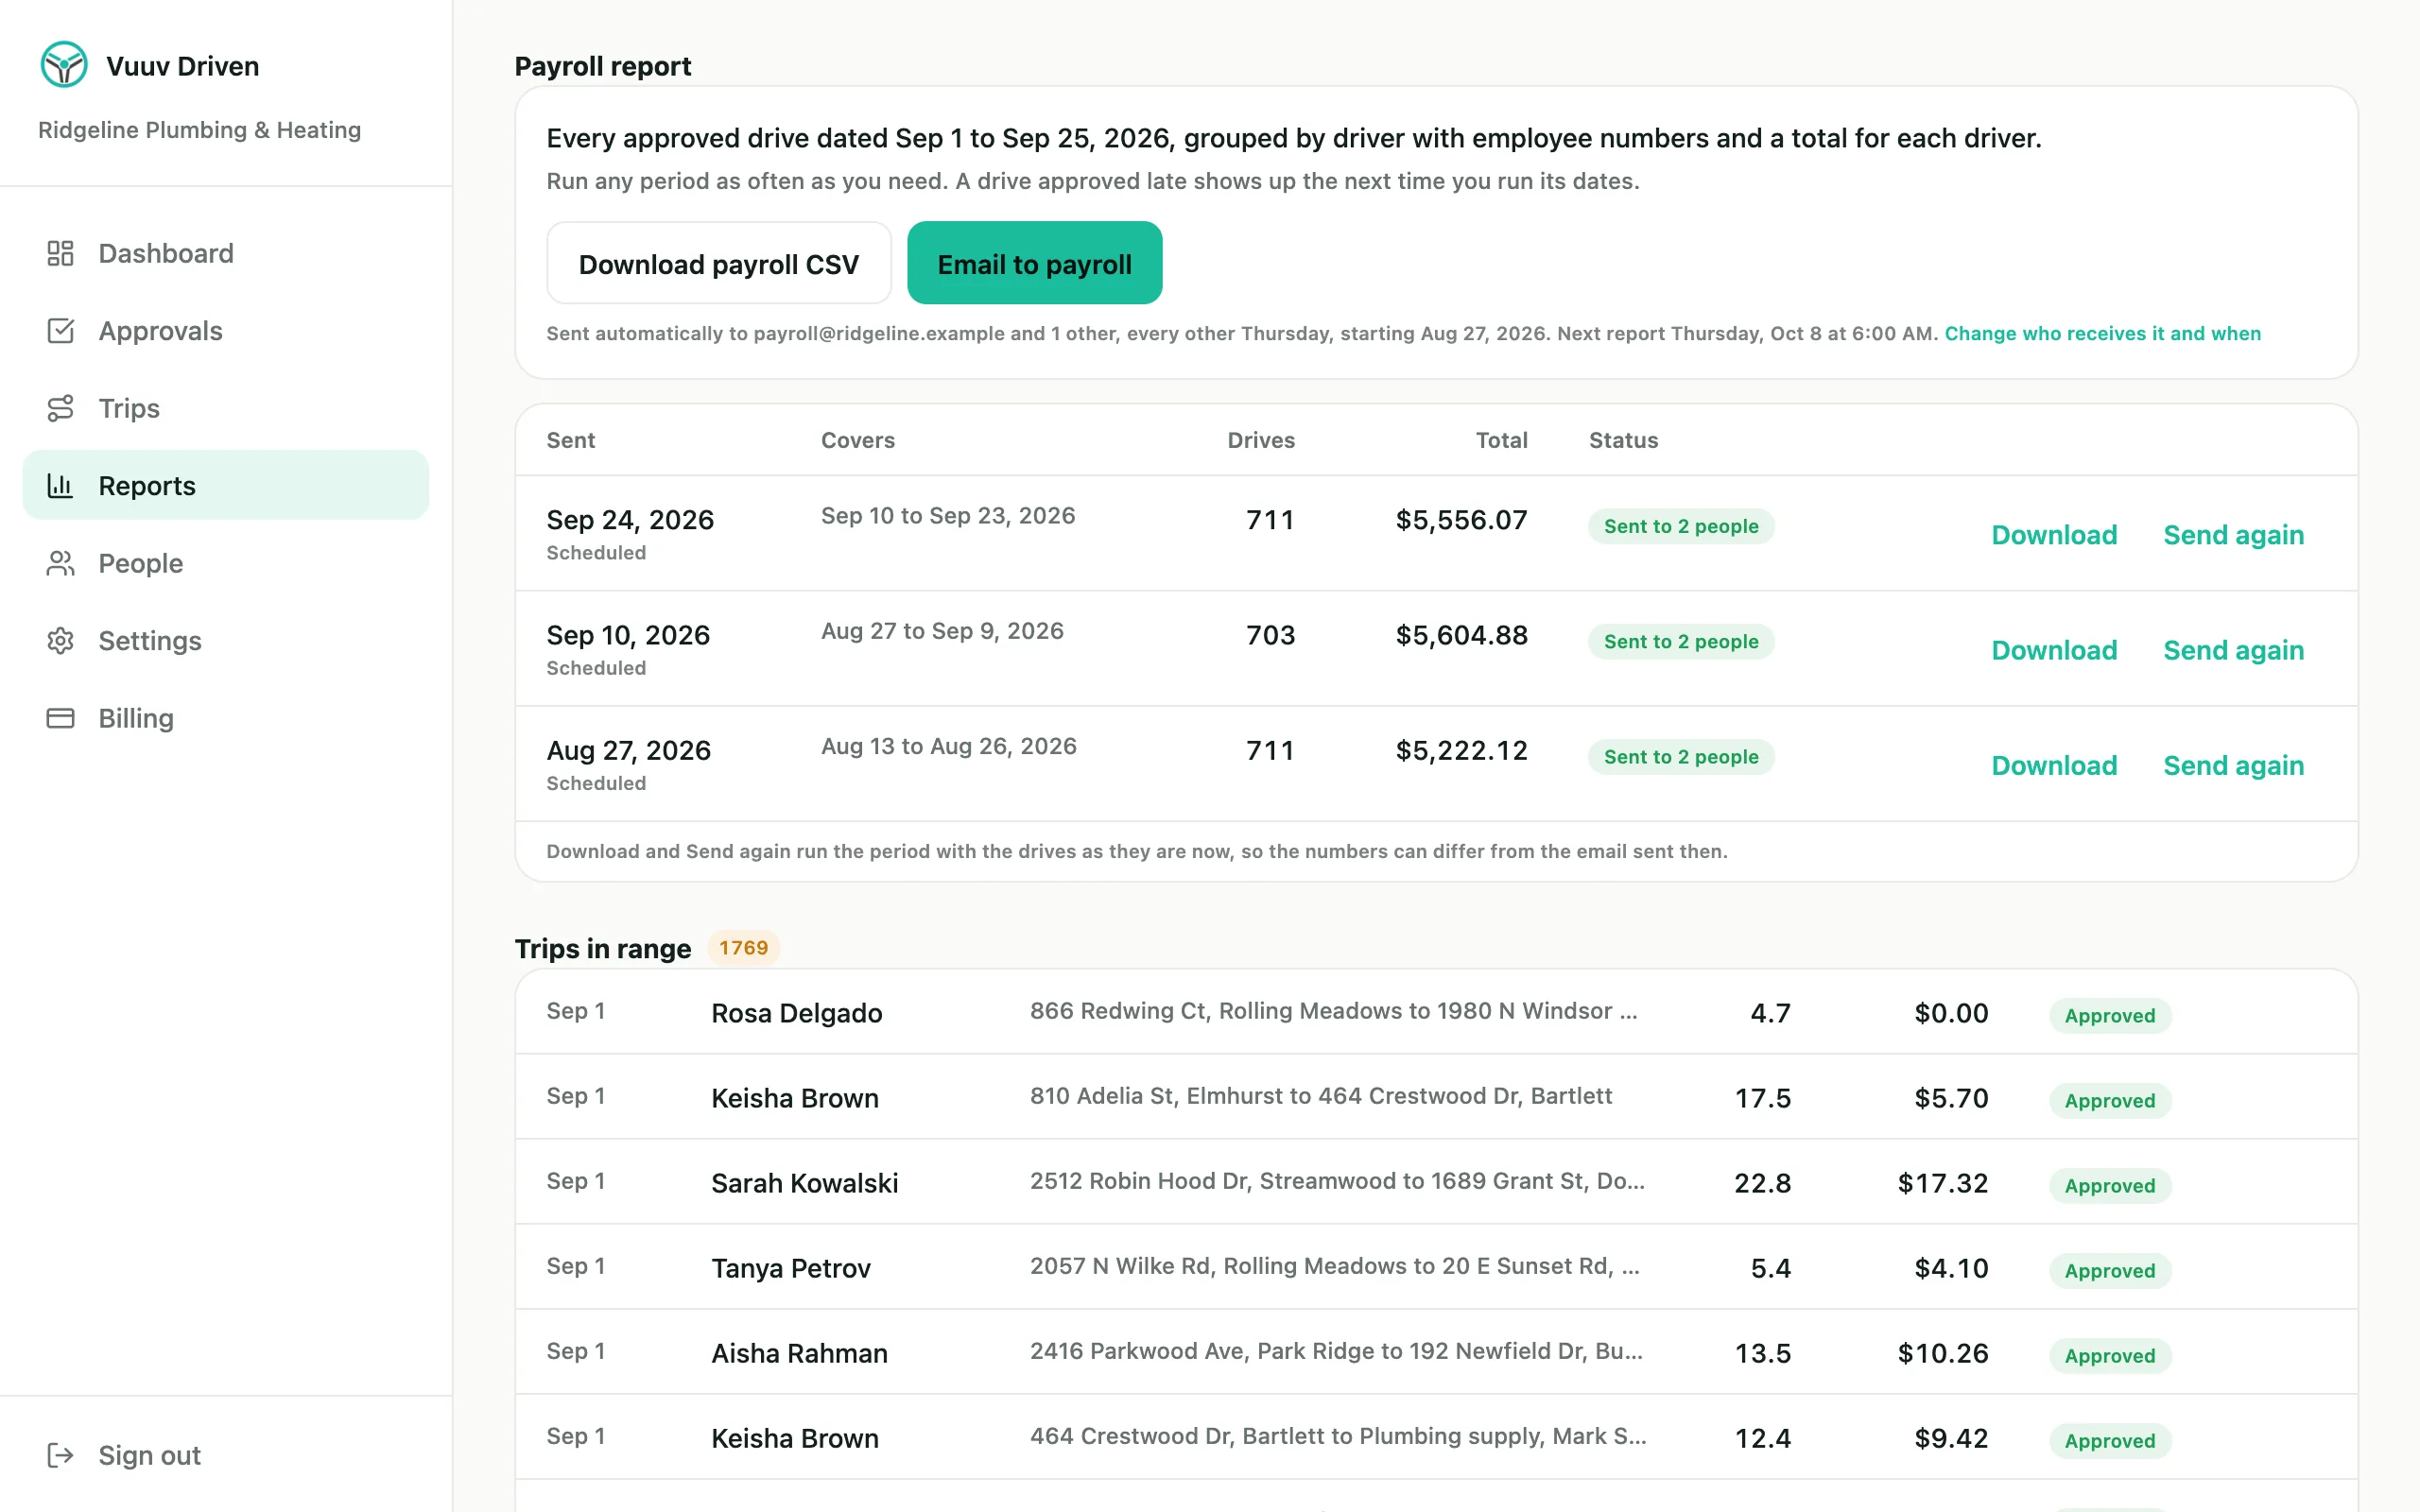Select Keisha Brown's 17.5 mile trip

[1436, 1097]
